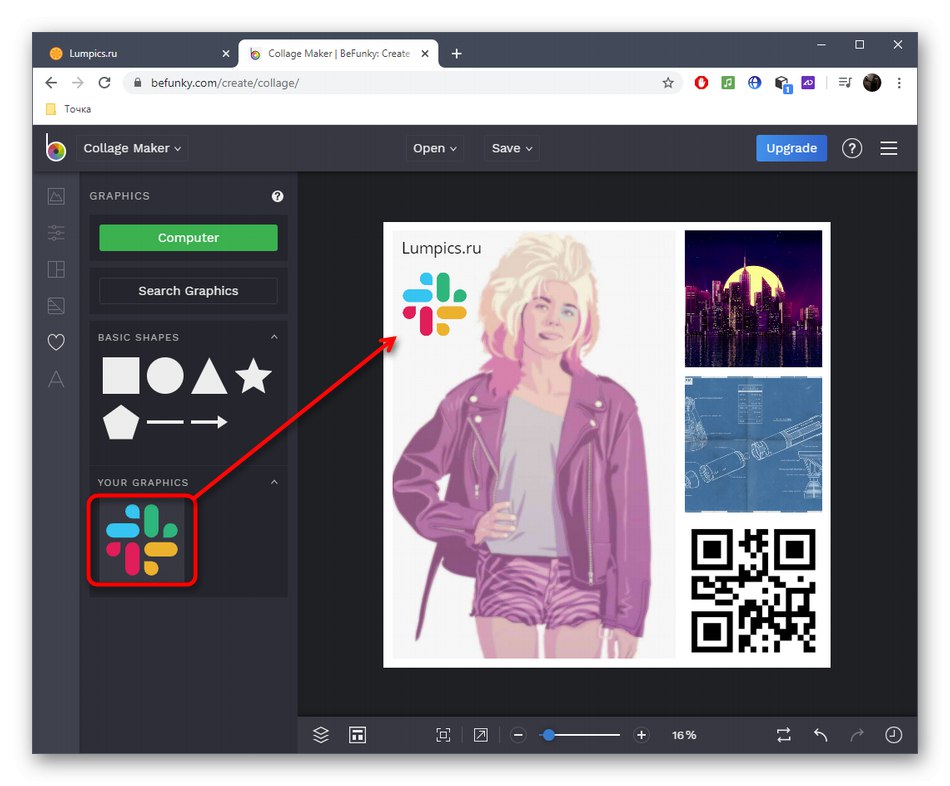This screenshot has width=950, height=786.
Task: Click the Graphics panel help icon
Action: pos(277,196)
